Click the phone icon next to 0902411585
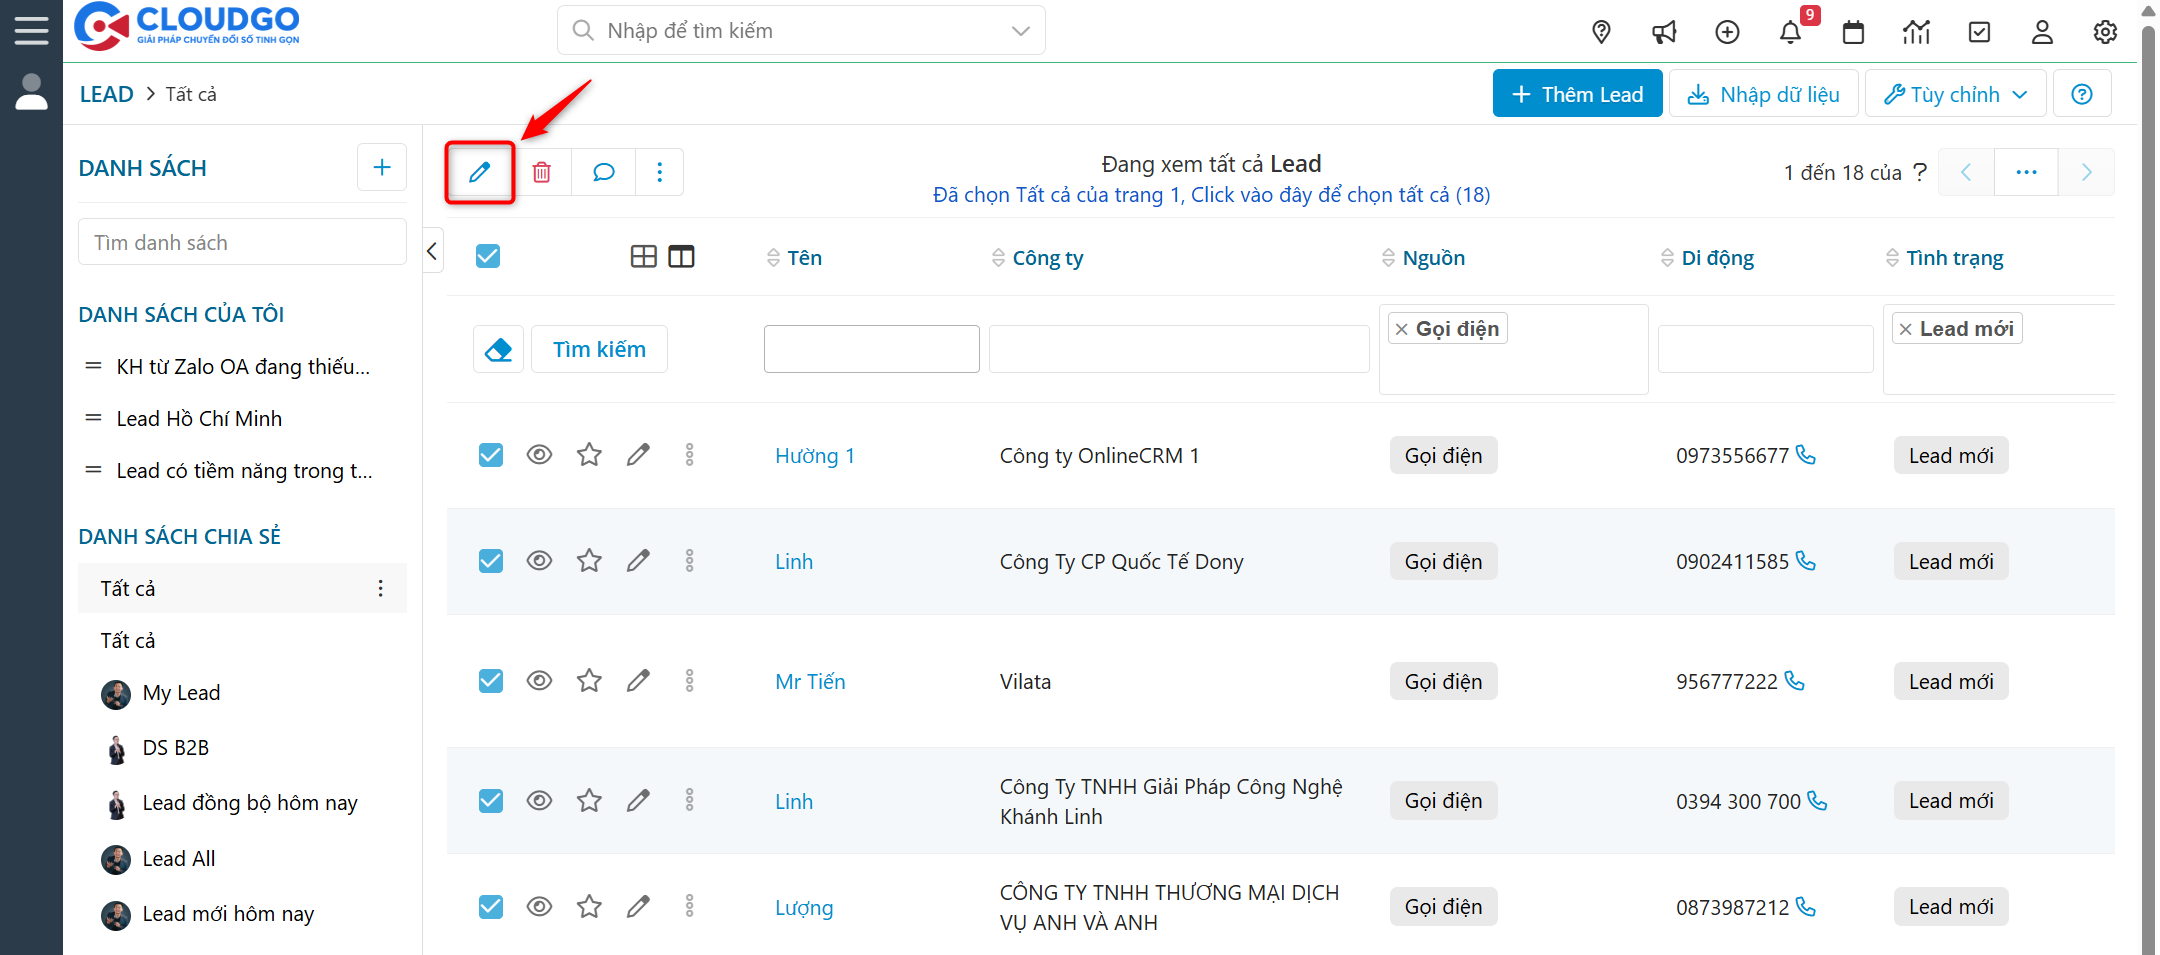Screen dimensions: 2160x955 pos(1806,561)
